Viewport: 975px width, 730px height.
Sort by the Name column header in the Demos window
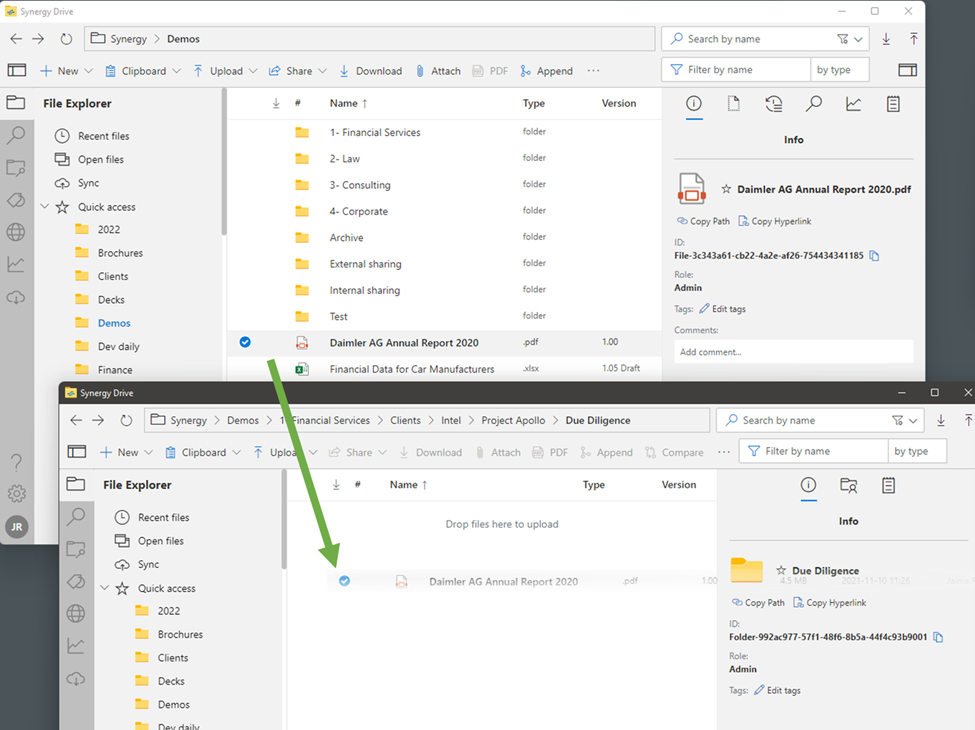[x=348, y=103]
